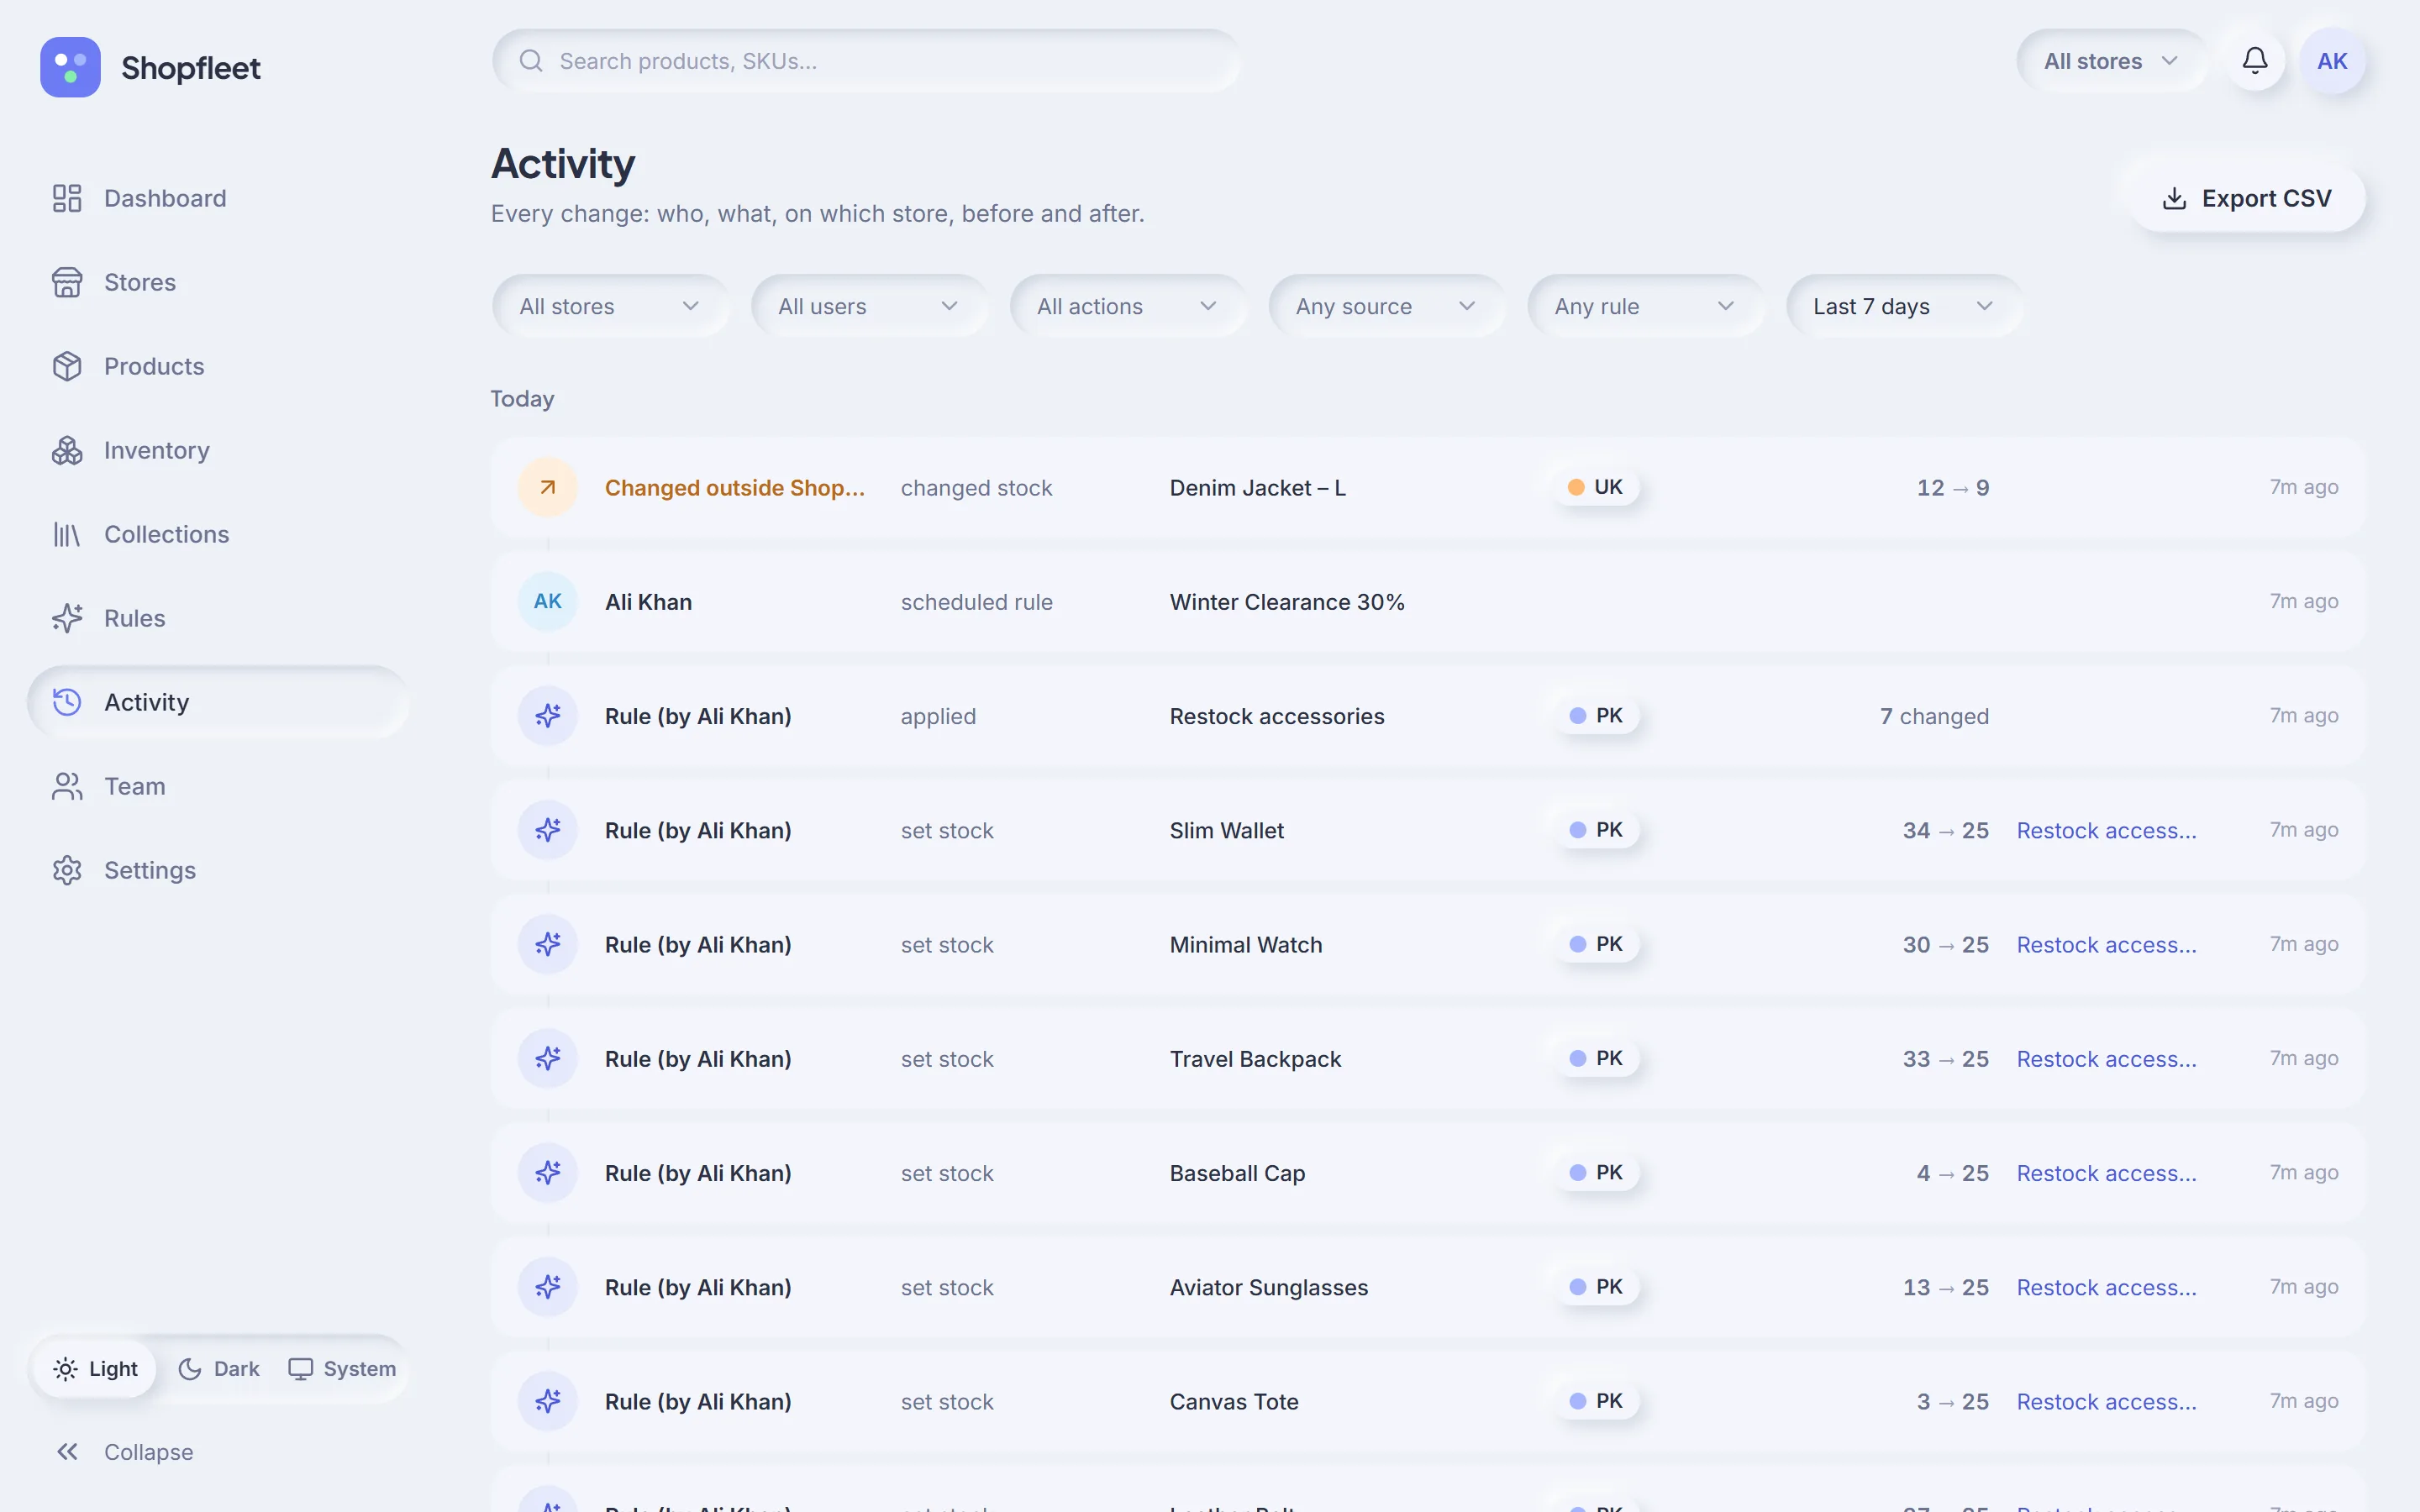Open the AK user avatar menu

[2332, 61]
